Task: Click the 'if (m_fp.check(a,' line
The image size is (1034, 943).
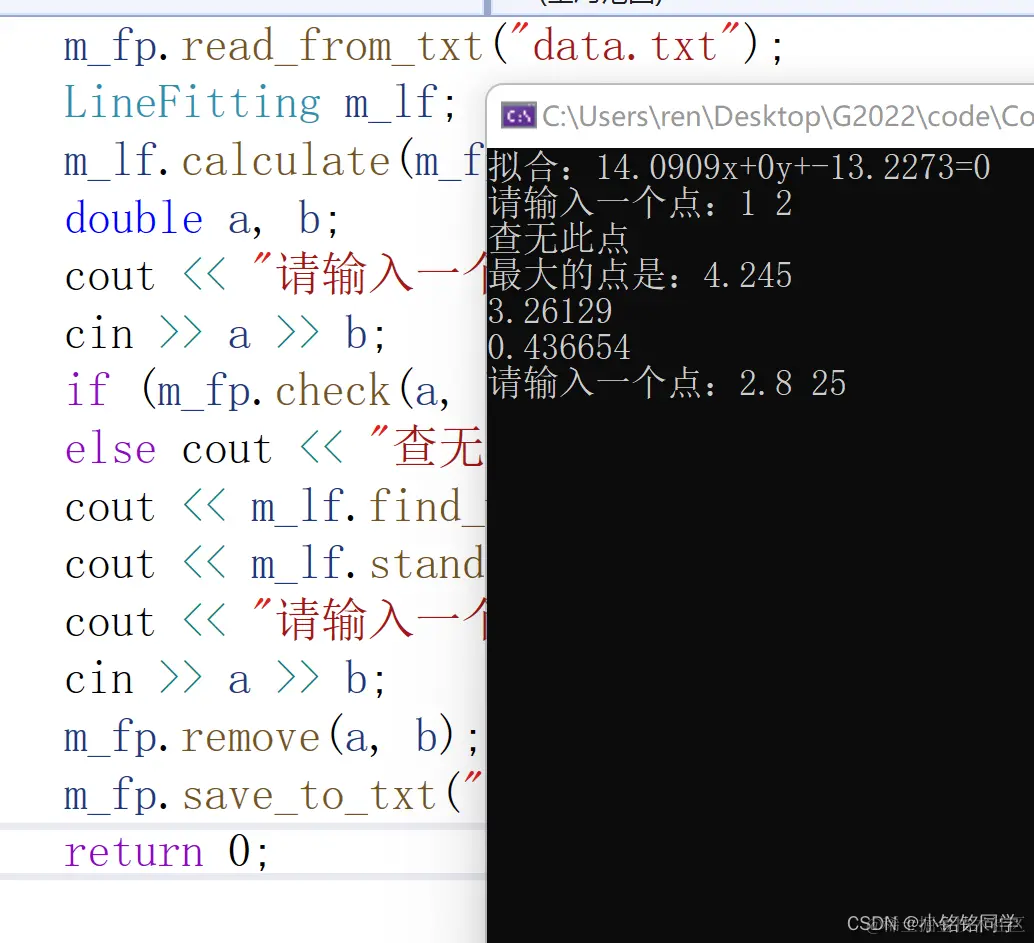Action: pos(257,391)
